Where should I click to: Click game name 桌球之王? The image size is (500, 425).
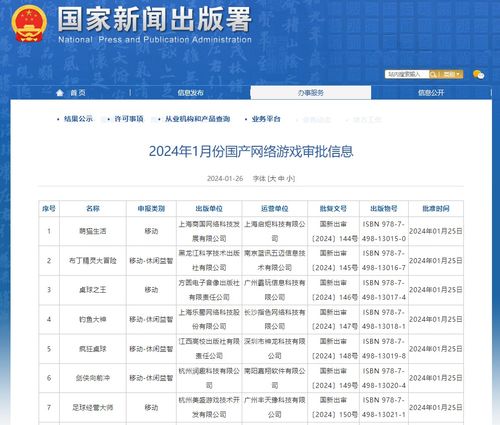tap(93, 290)
